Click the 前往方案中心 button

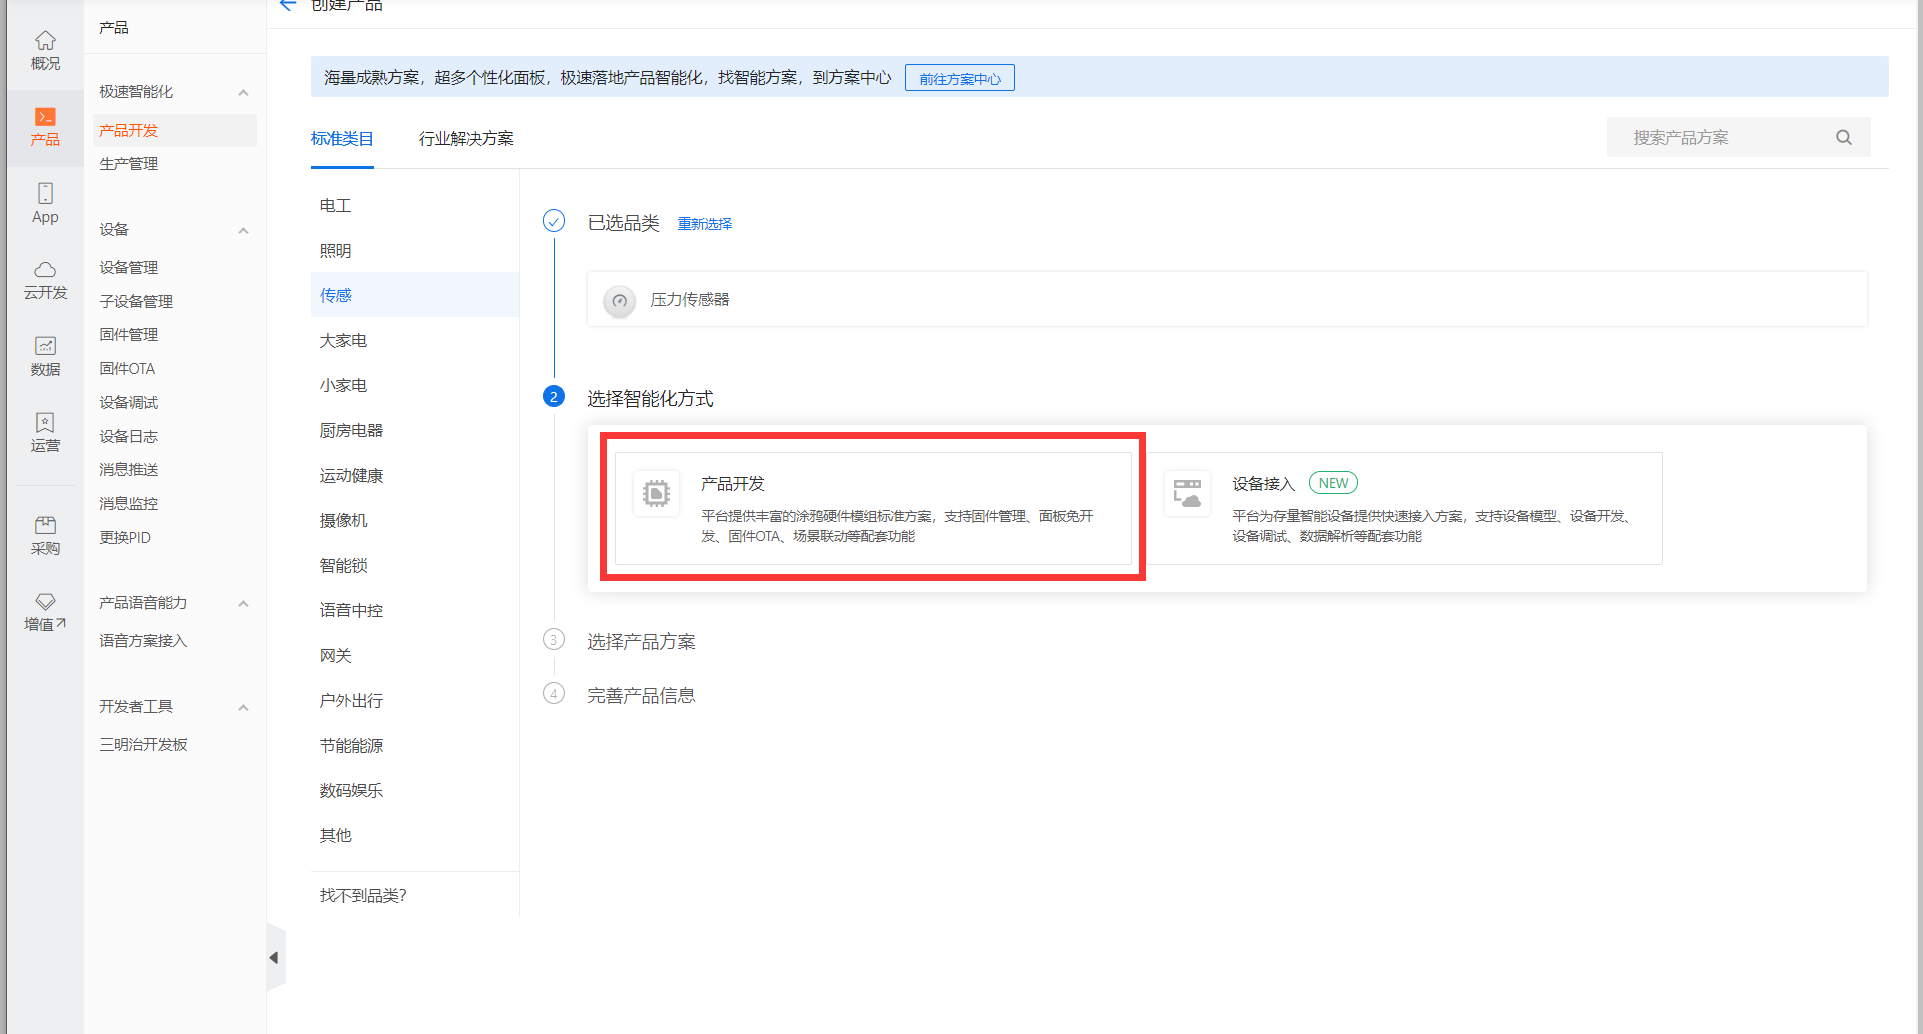click(x=958, y=77)
